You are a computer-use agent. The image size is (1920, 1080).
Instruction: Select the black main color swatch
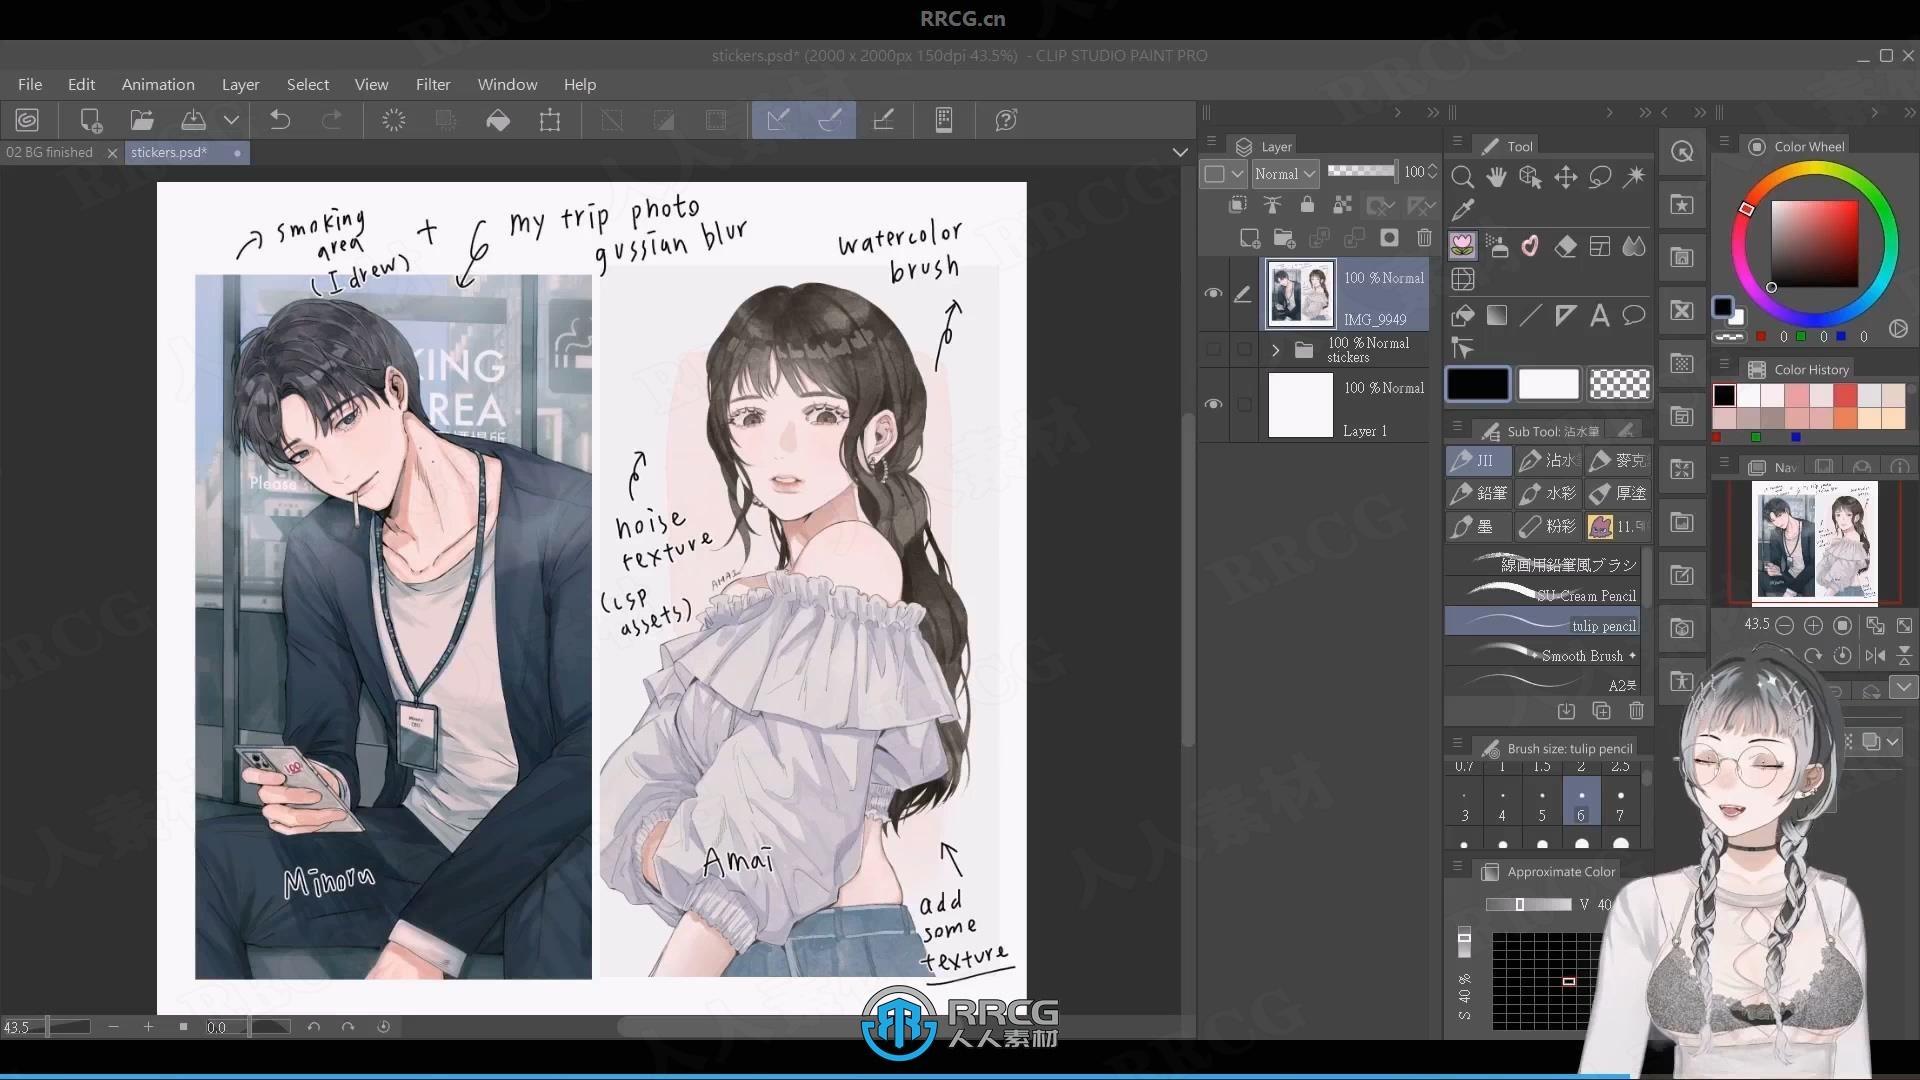[x=1478, y=384]
